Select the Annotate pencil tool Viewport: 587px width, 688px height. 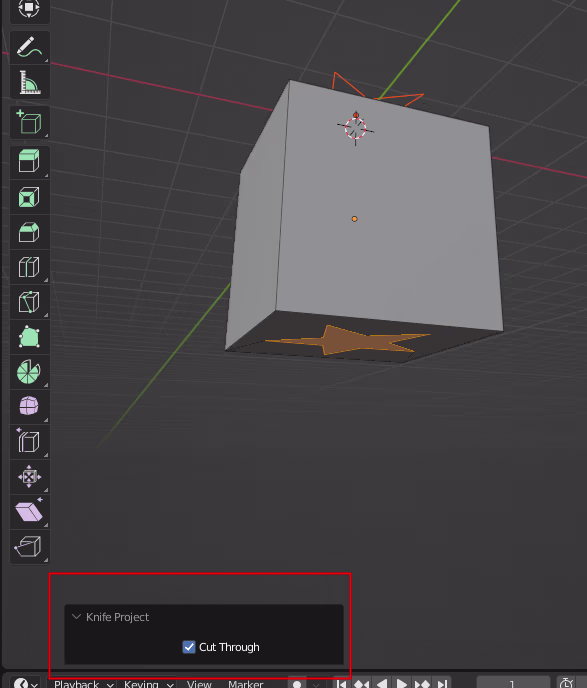29,47
